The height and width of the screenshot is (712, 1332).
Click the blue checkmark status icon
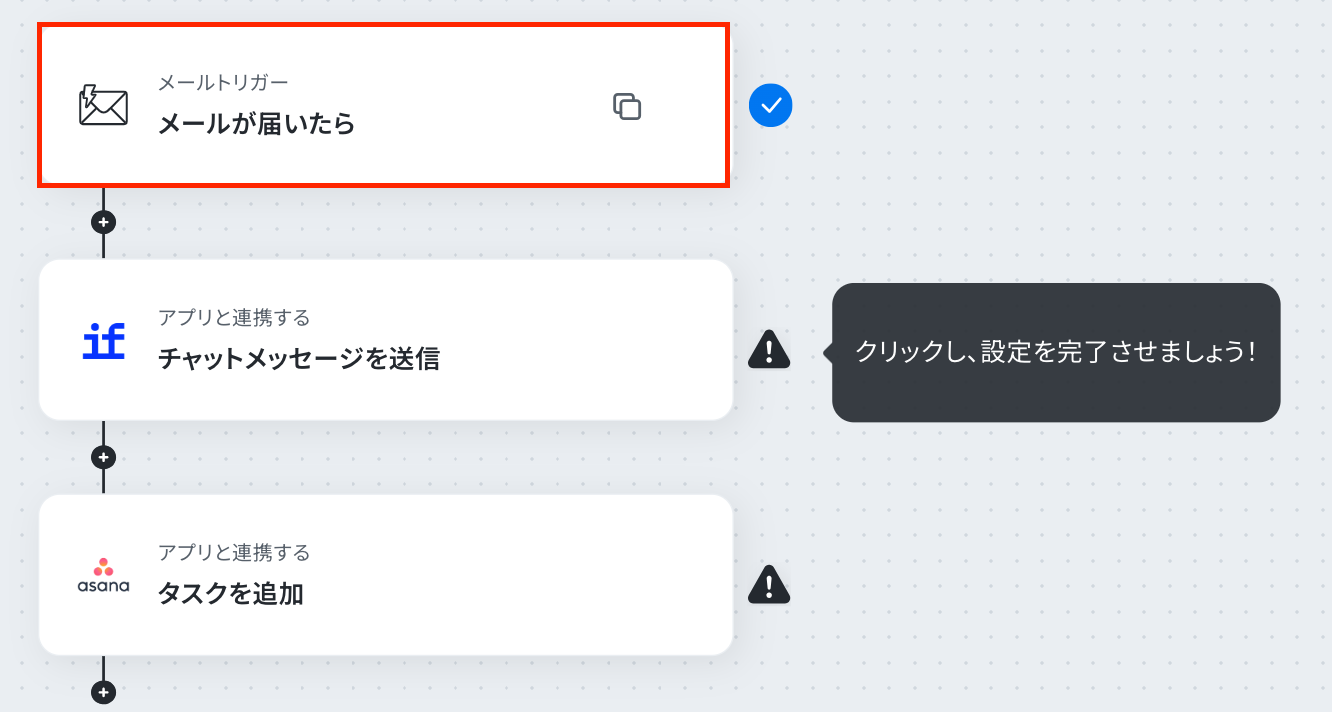[770, 105]
